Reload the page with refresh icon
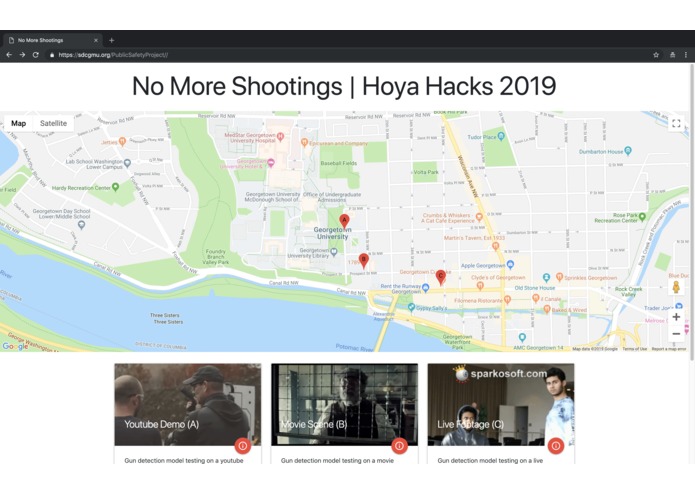Screen dimensions: 695x494 tap(35, 55)
